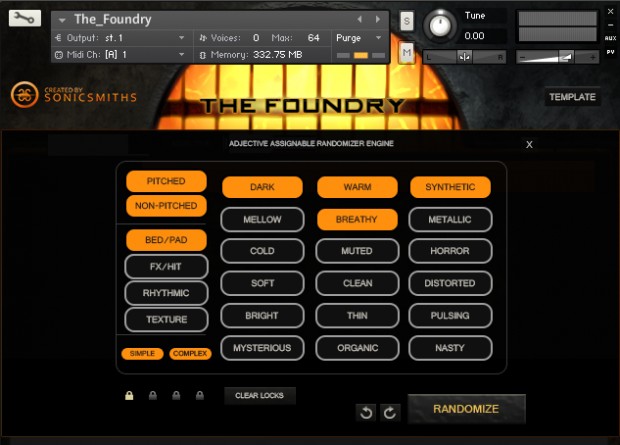Screen dimensions: 620x445
Task: Select the NASTY adjective
Action: click(450, 348)
